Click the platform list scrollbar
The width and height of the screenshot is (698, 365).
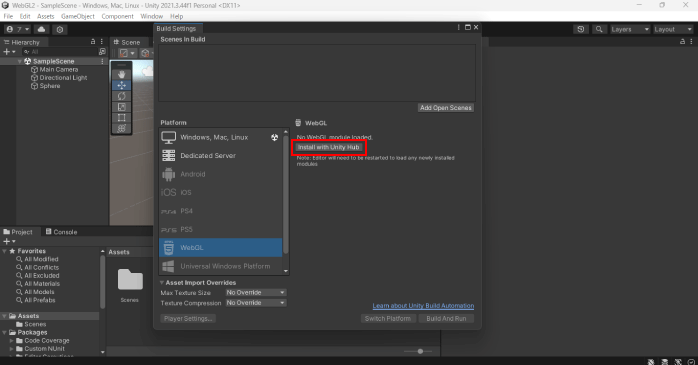point(286,194)
